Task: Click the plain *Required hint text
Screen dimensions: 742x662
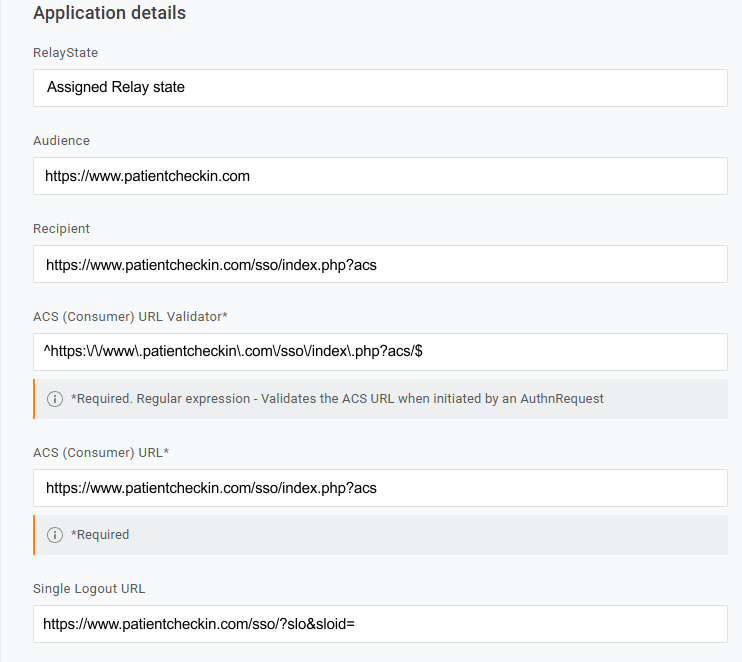Action: (x=100, y=535)
